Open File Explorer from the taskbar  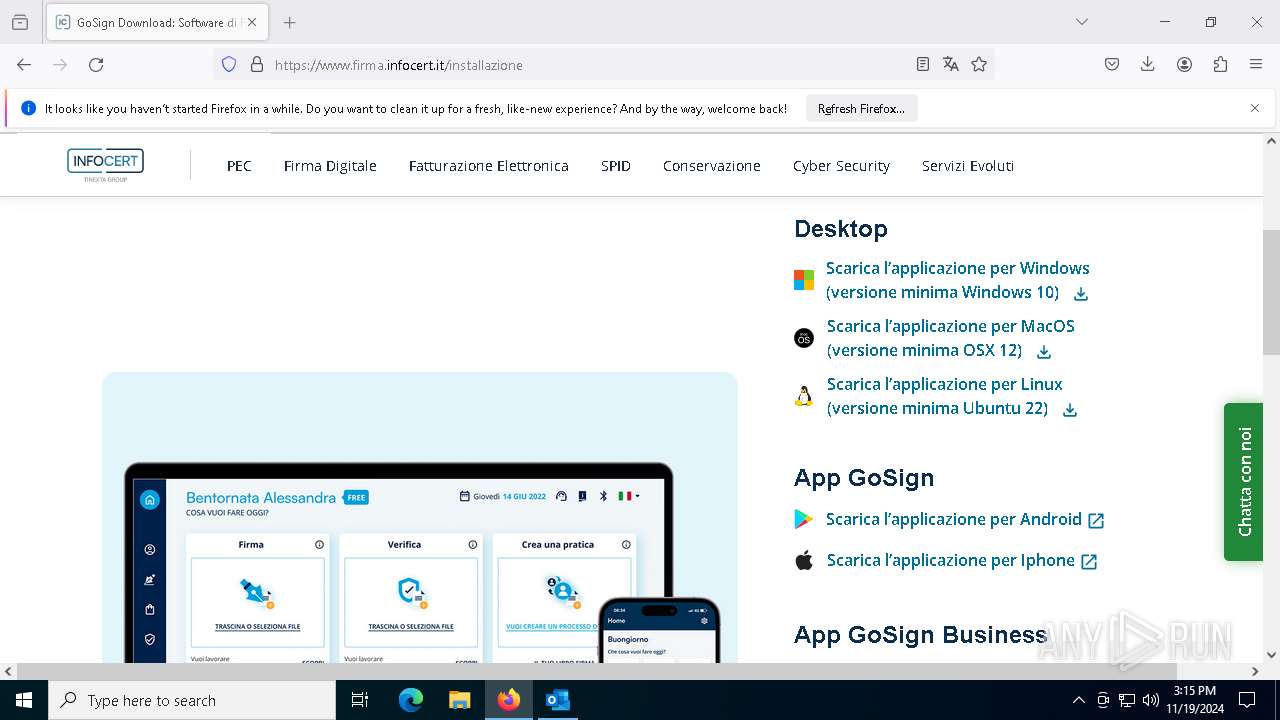460,700
